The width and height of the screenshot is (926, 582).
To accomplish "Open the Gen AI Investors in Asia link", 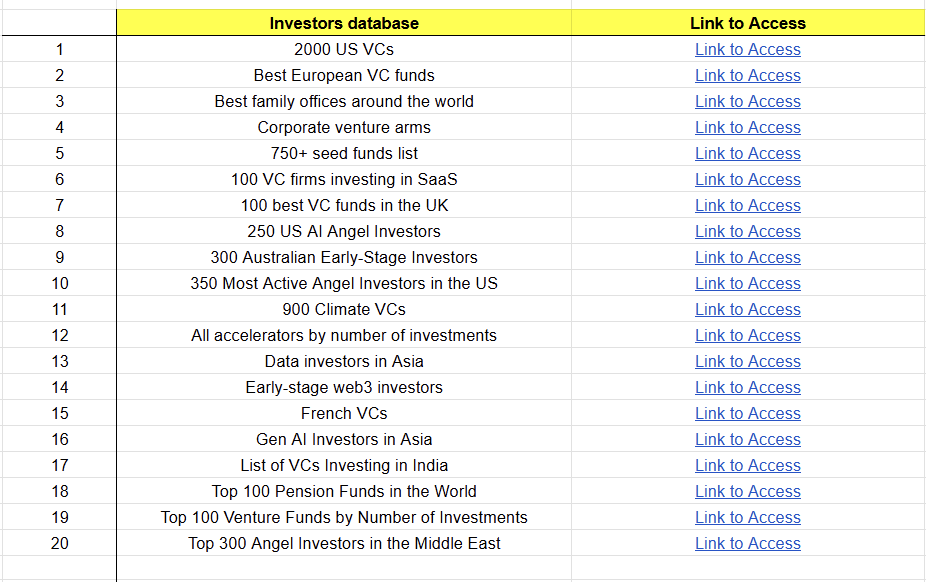I will pos(747,439).
